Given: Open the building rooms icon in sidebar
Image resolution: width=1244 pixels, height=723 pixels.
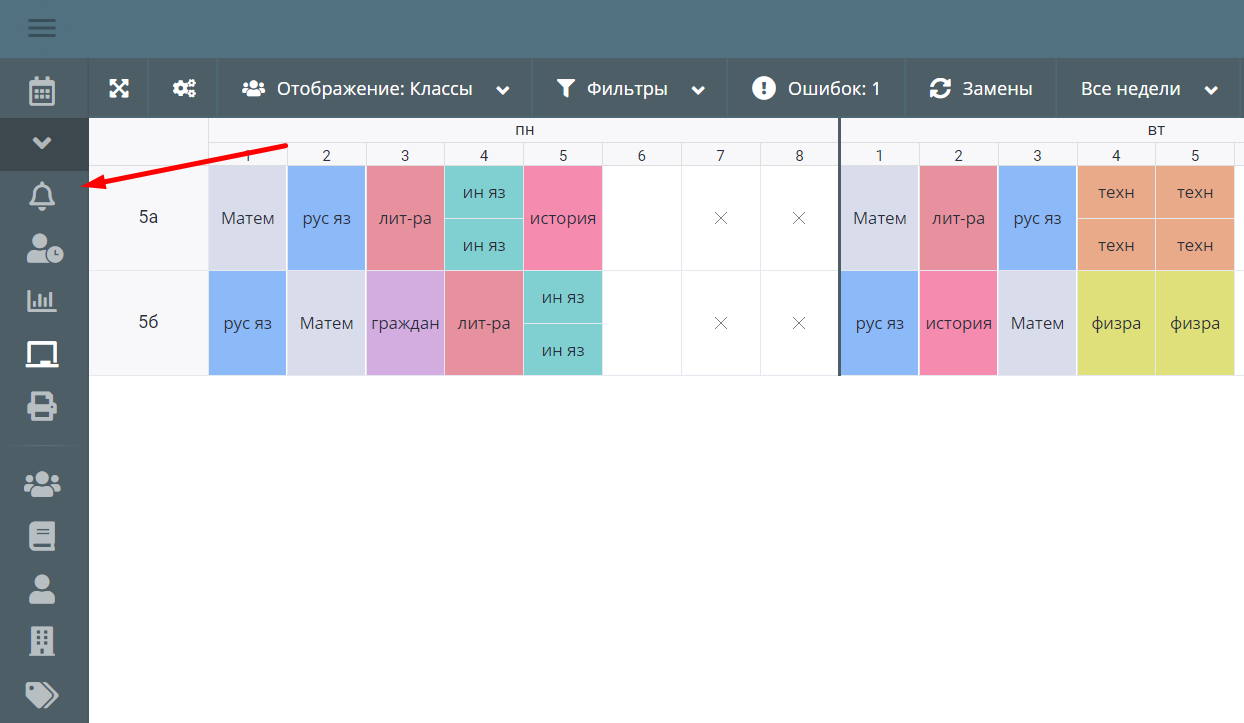Looking at the screenshot, I should click(42, 641).
